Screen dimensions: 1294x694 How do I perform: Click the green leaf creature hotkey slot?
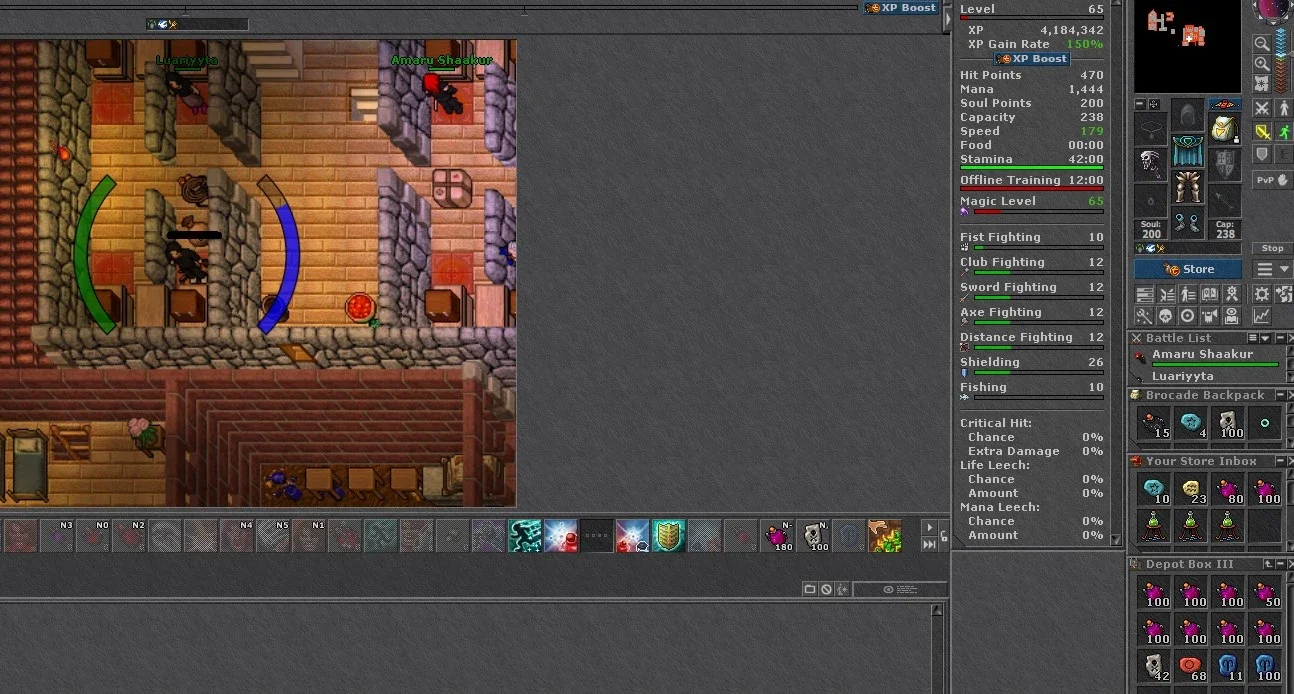click(x=885, y=536)
